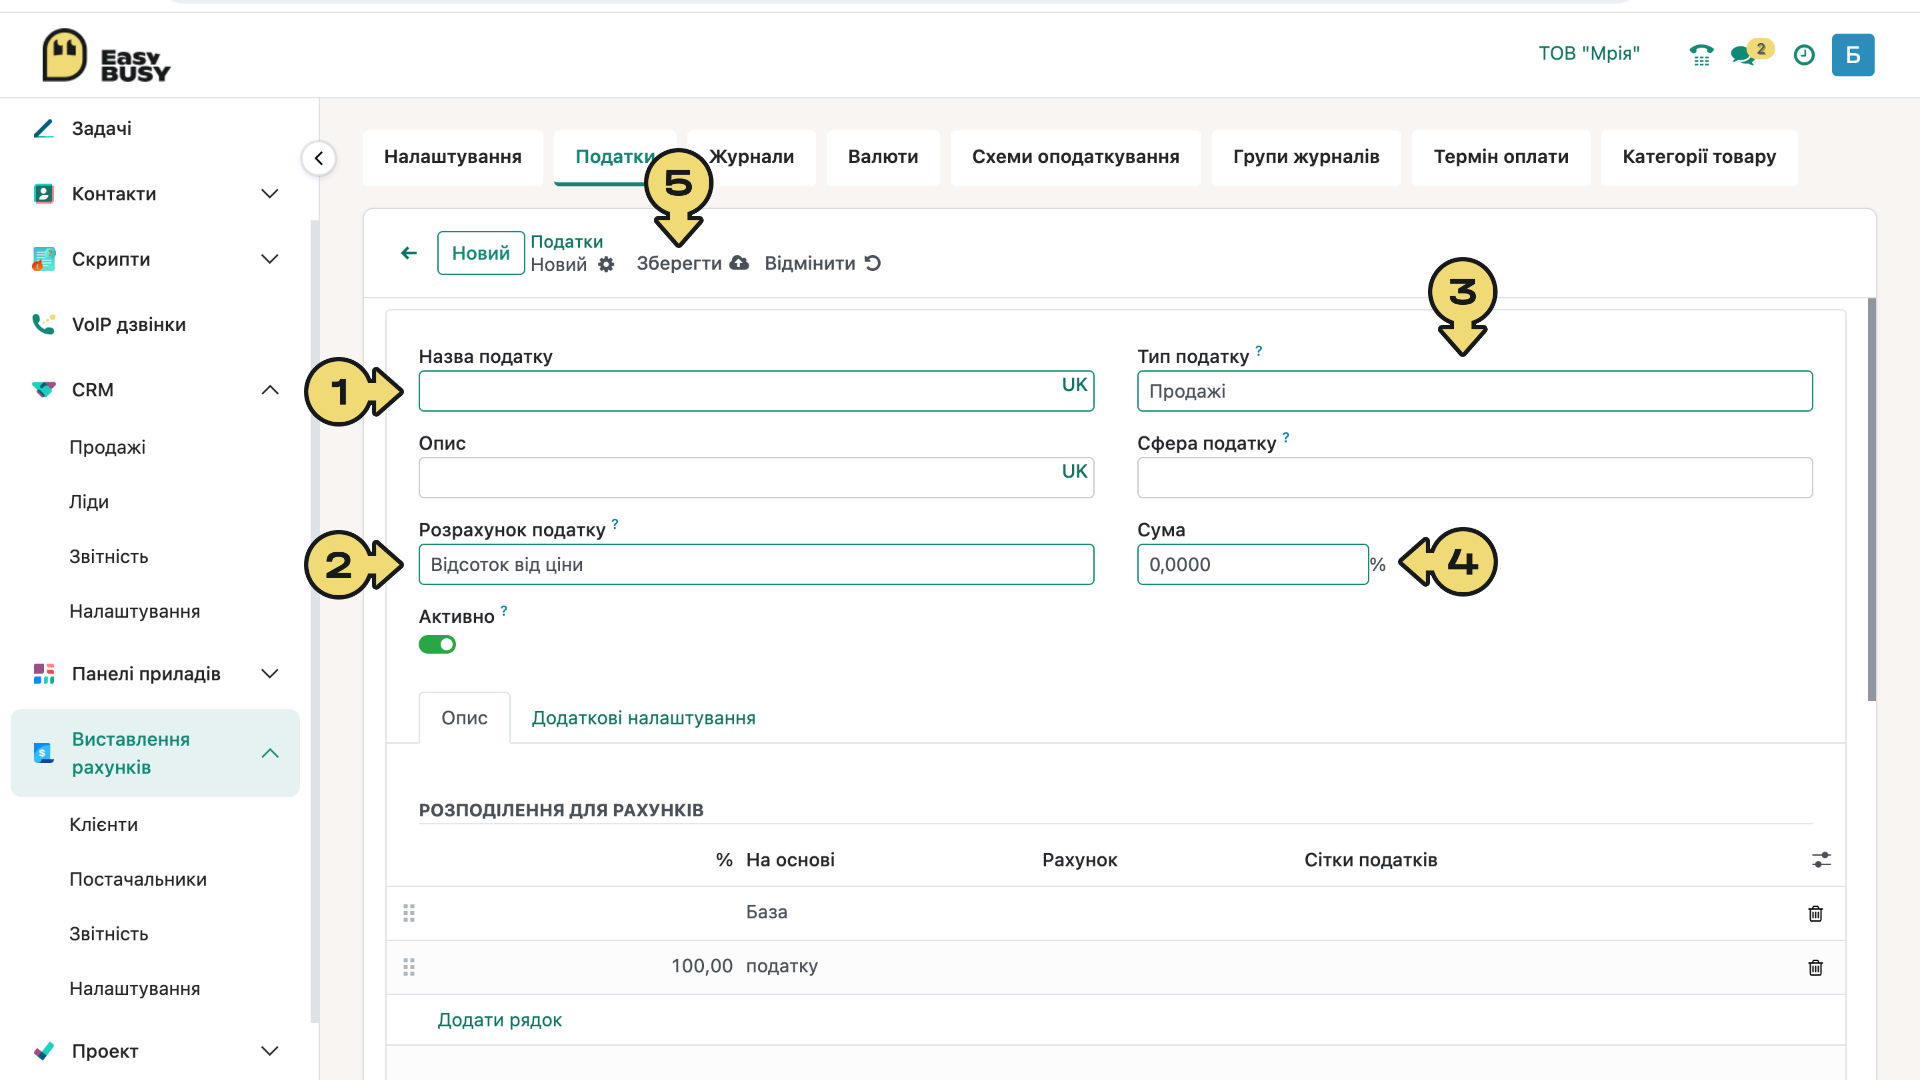The width and height of the screenshot is (1920, 1080).
Task: Open Тип податку help tooltip
Action: 1259,351
